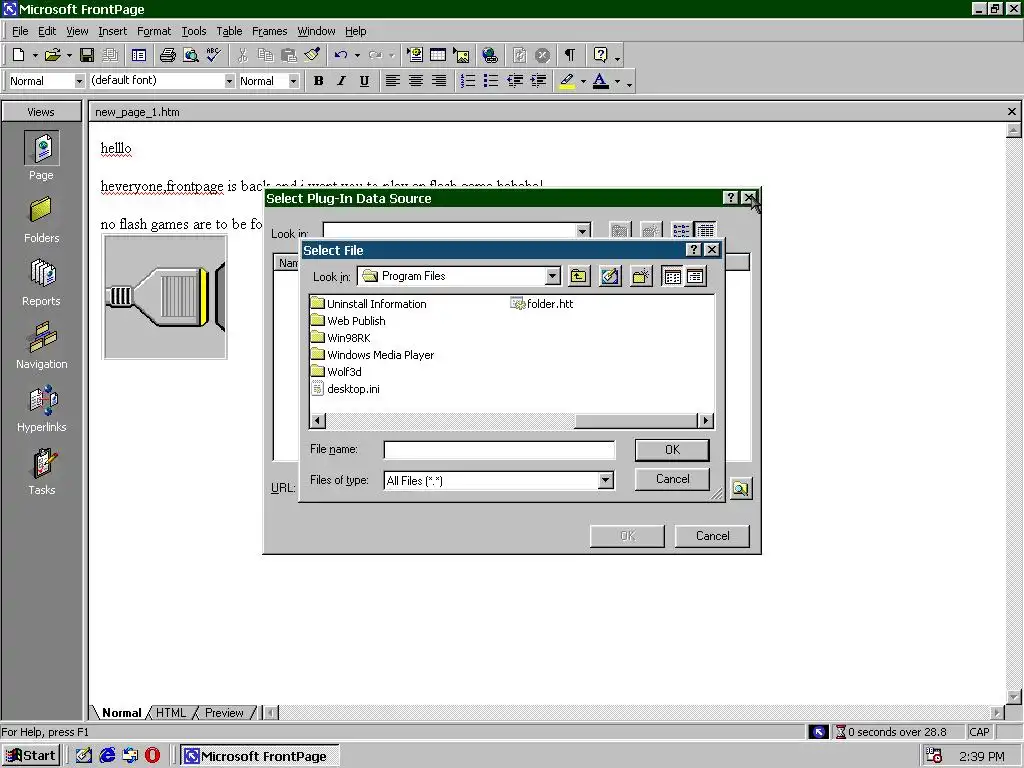Click Cancel in Select File dialog

pos(672,479)
